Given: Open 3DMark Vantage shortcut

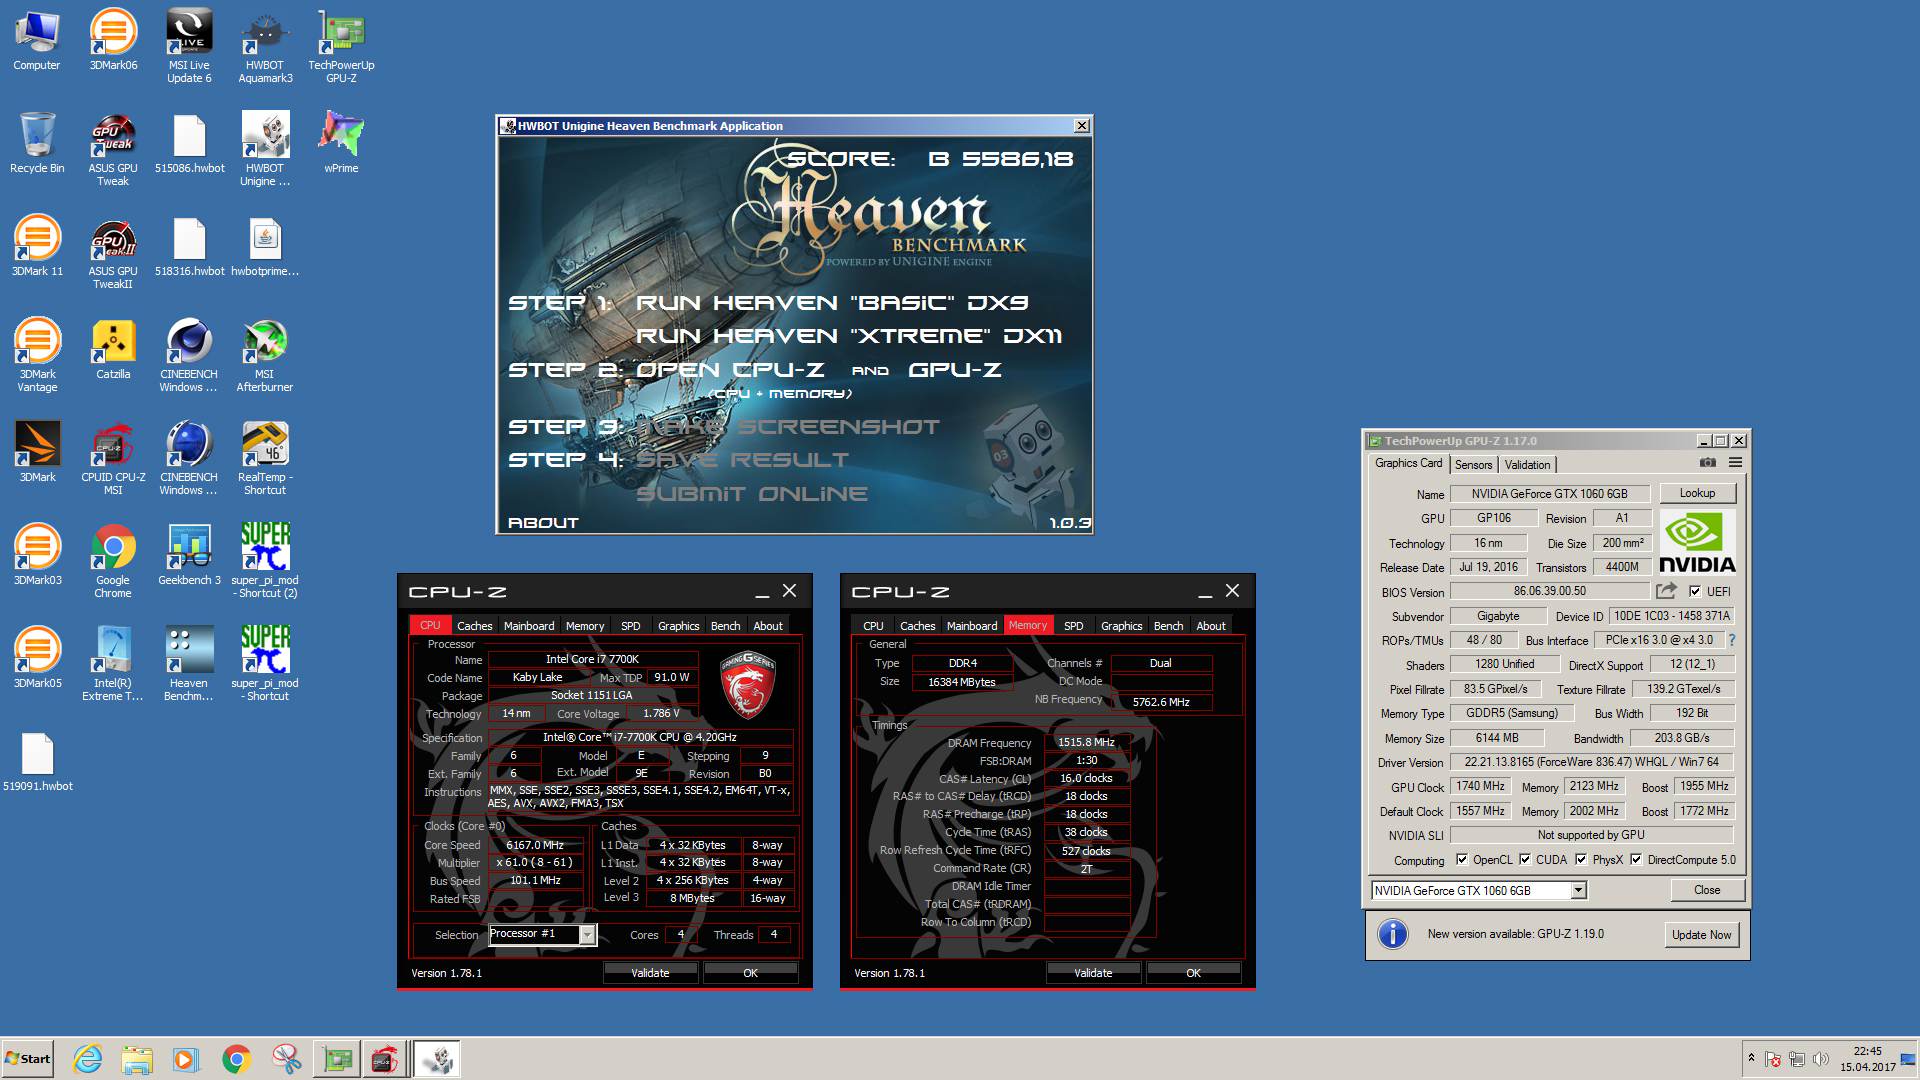Looking at the screenshot, I should click(x=37, y=355).
